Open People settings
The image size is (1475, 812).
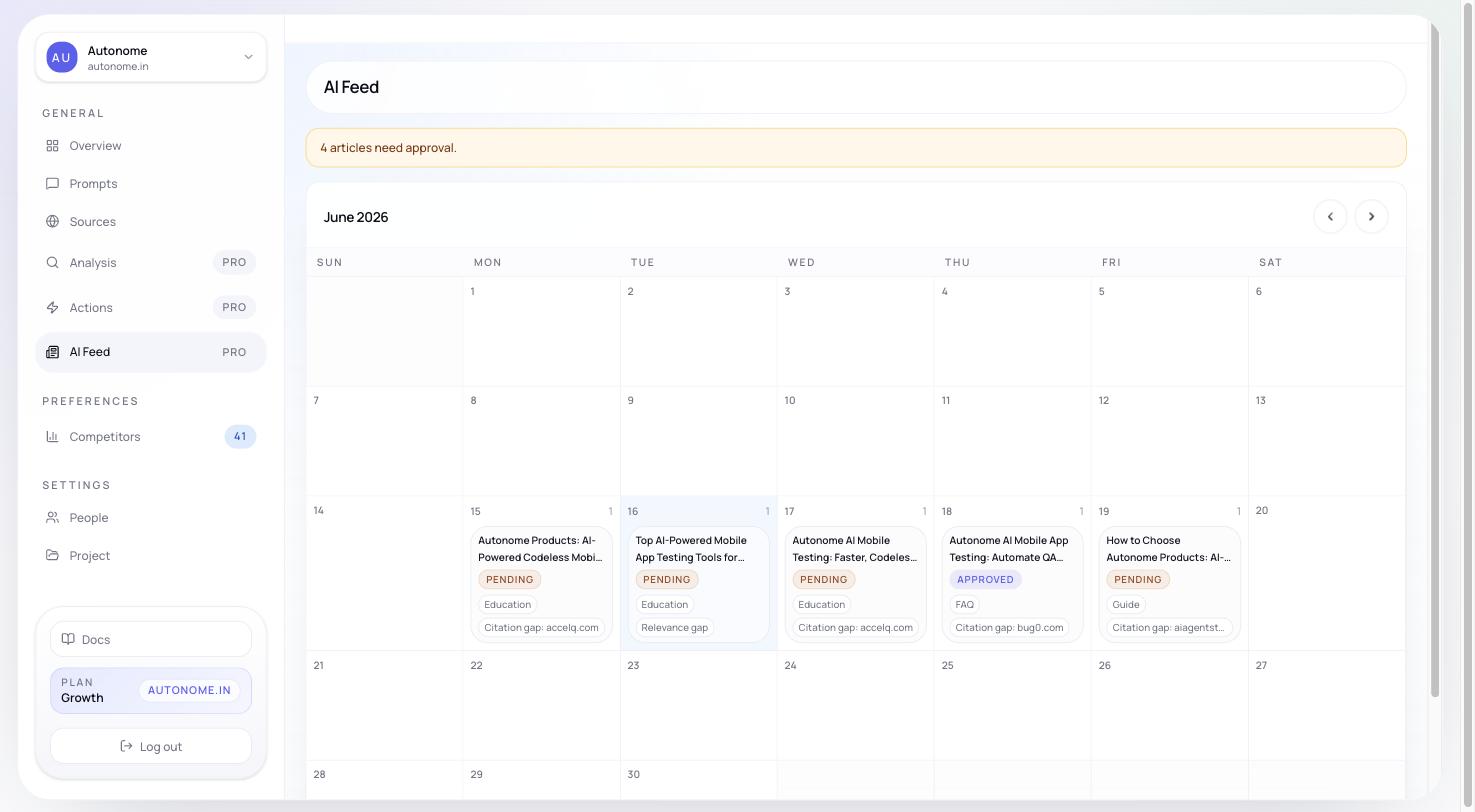(151, 518)
